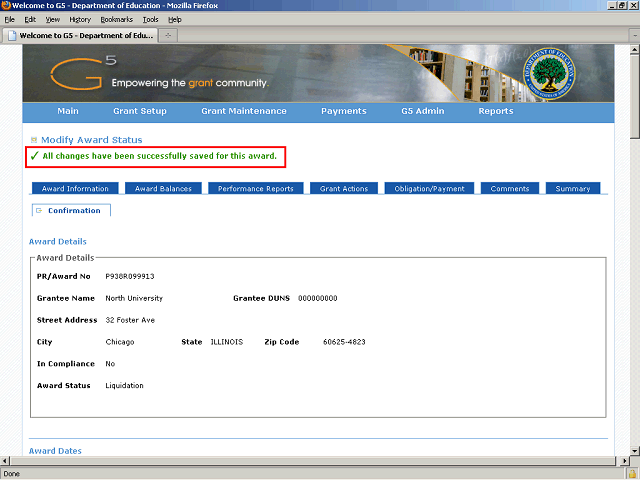The width and height of the screenshot is (640, 480).
Task: Click the horizontal scrollbar left arrow
Action: click(x=5, y=461)
